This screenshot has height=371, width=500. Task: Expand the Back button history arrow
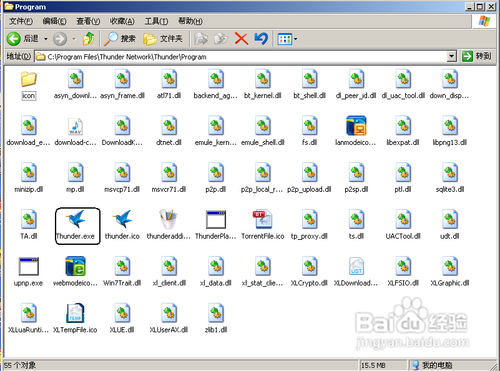46,39
